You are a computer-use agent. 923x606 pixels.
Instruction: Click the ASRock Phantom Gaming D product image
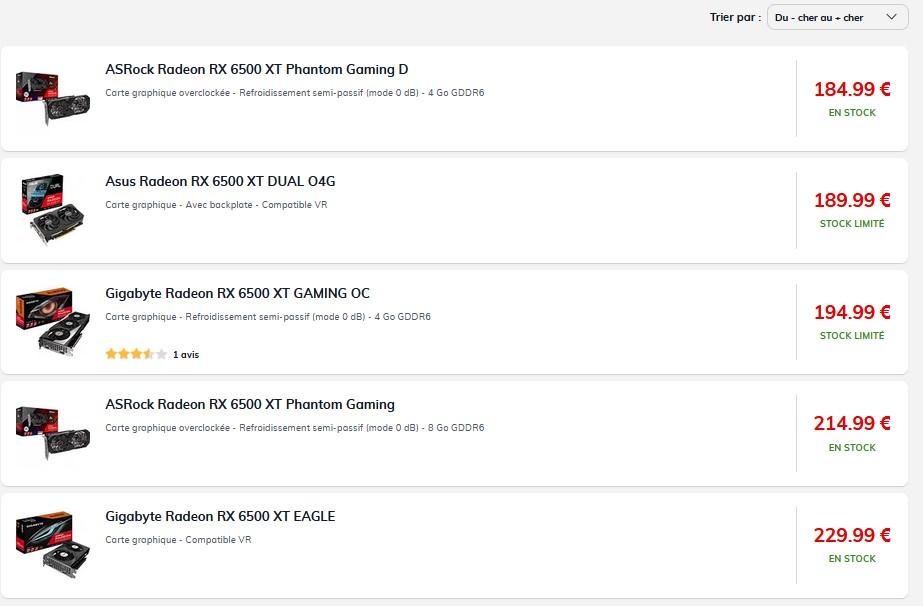(52, 97)
